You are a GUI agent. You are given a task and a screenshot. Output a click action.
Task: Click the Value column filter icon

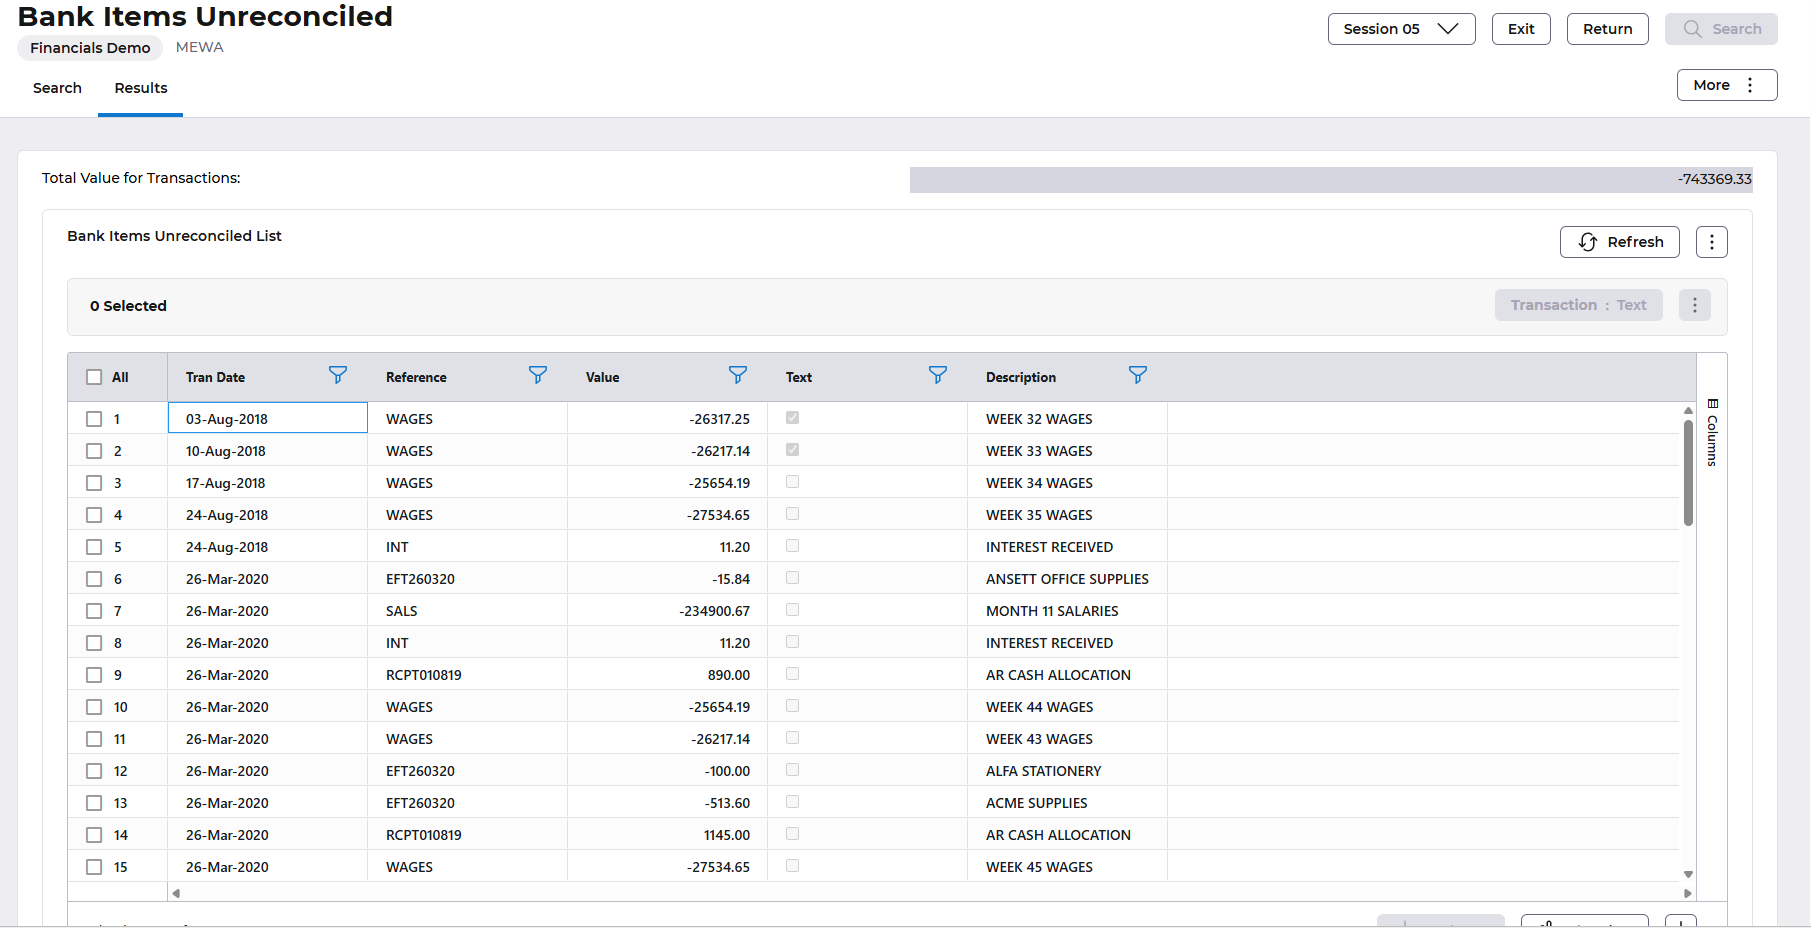point(738,375)
